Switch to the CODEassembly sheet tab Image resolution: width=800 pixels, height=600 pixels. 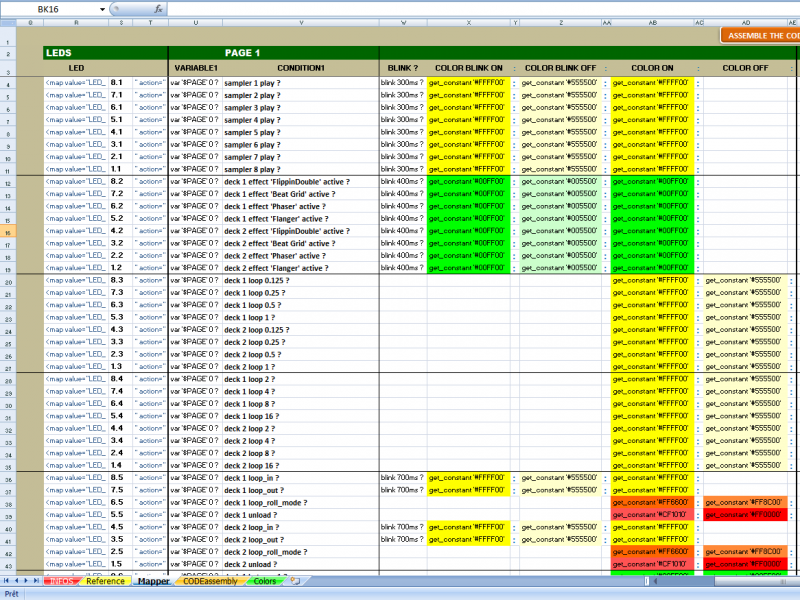(x=211, y=581)
